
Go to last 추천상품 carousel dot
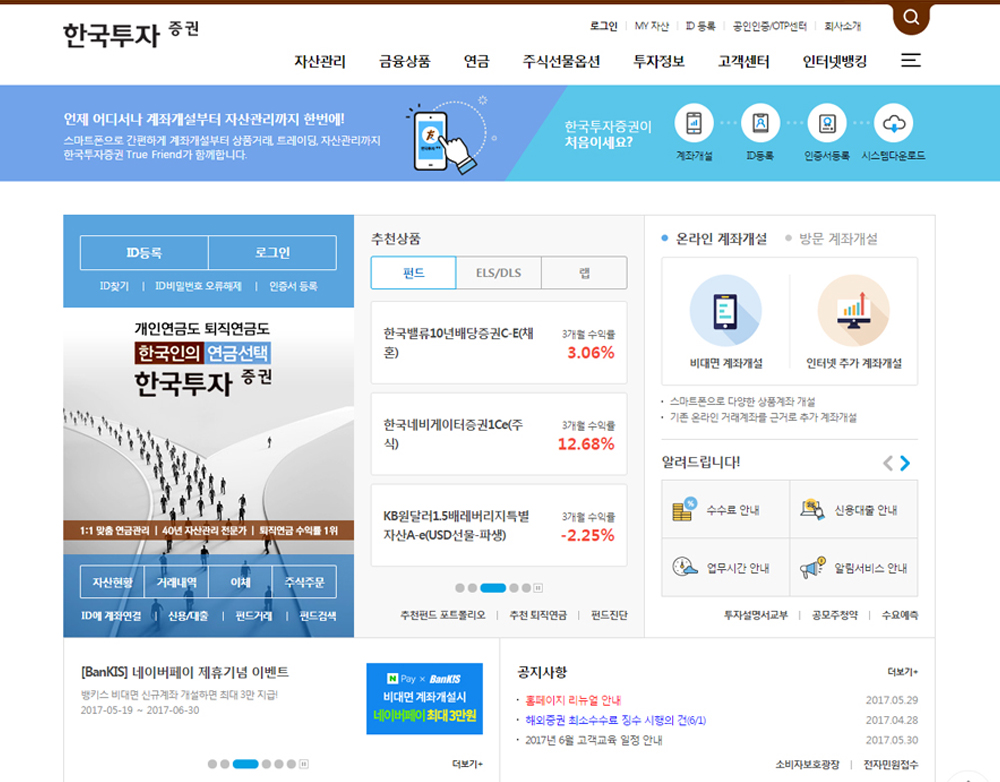(x=526, y=588)
